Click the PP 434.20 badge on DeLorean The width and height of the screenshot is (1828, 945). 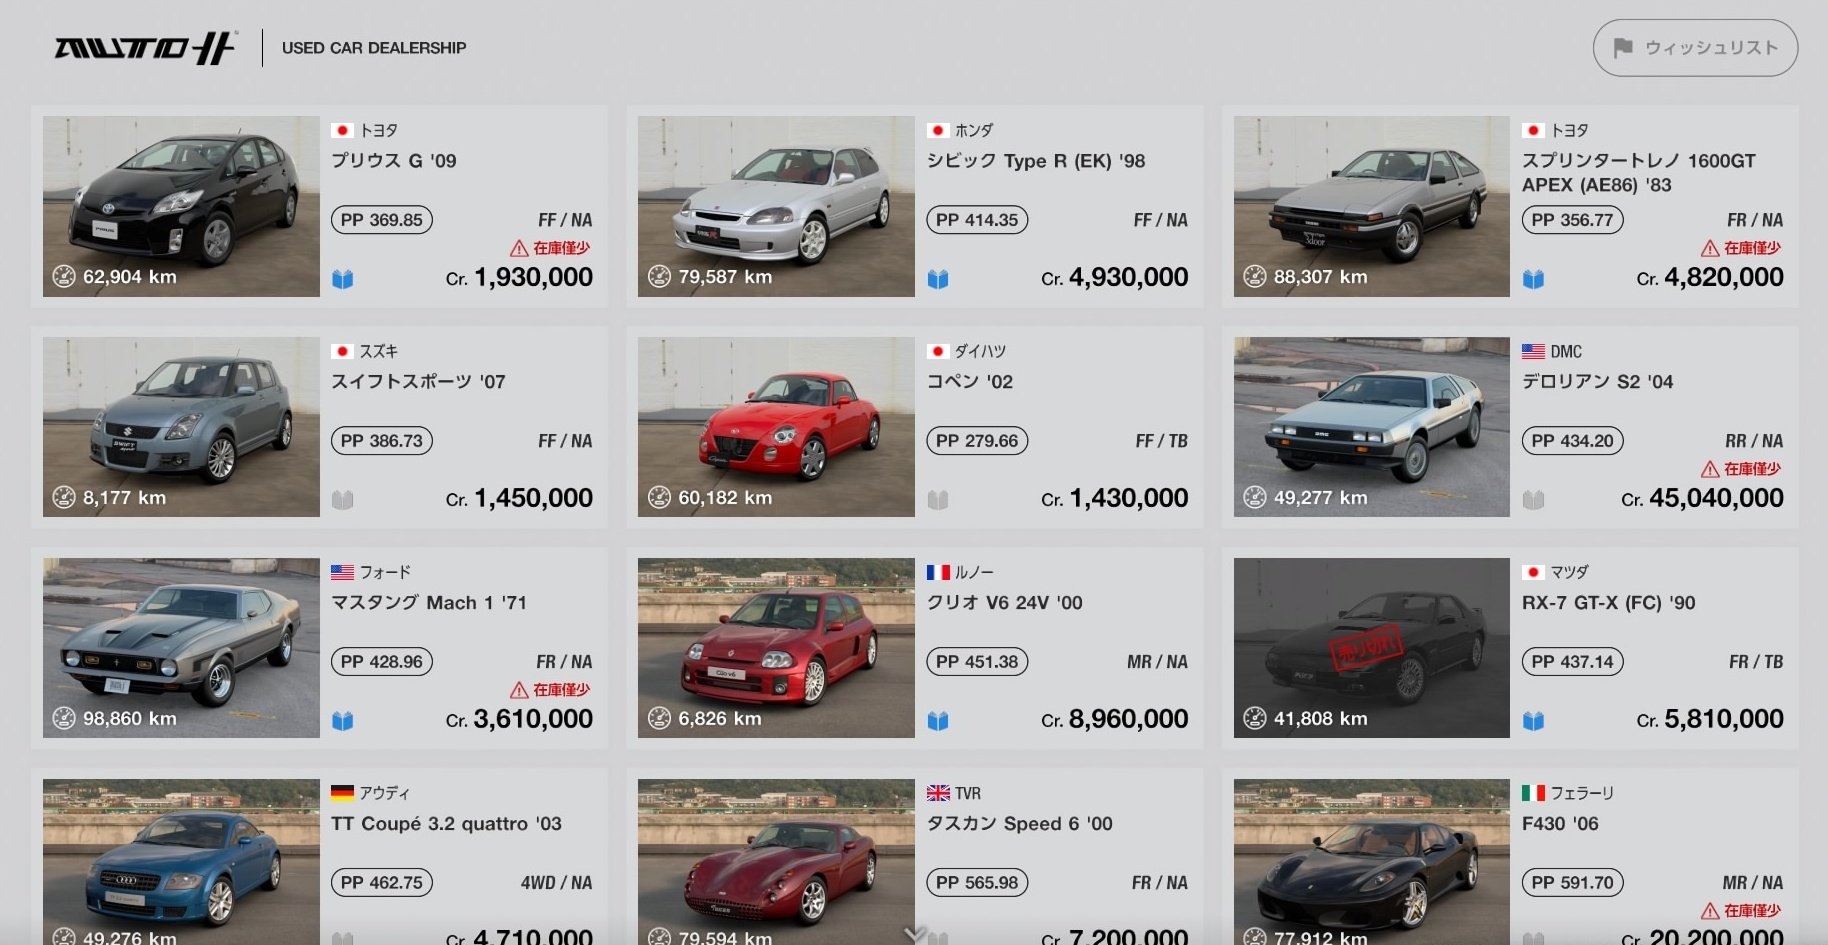(x=1573, y=441)
